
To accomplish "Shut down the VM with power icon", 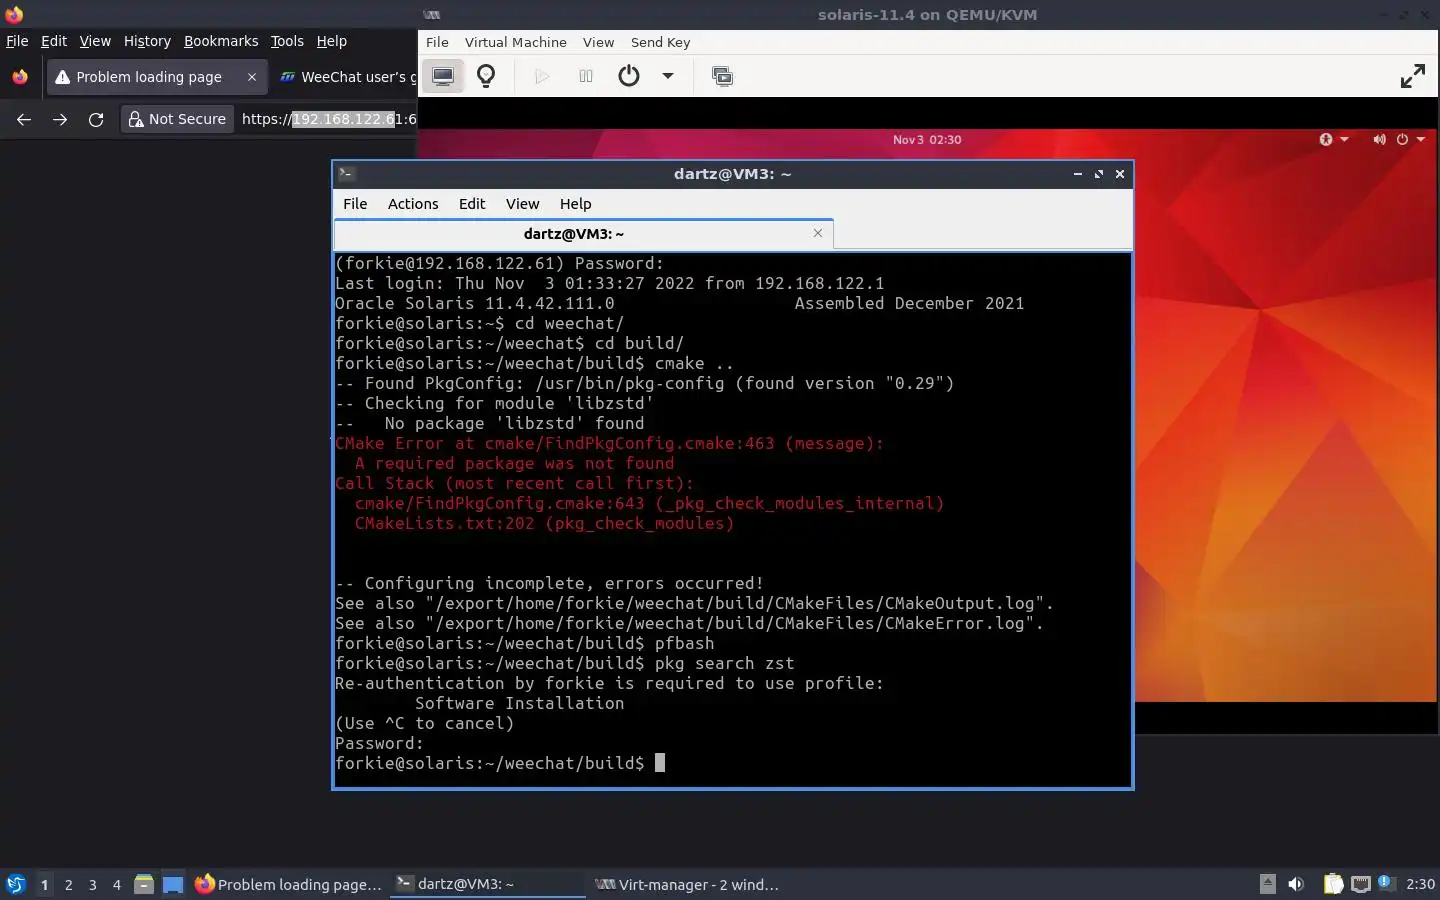I will click(628, 76).
